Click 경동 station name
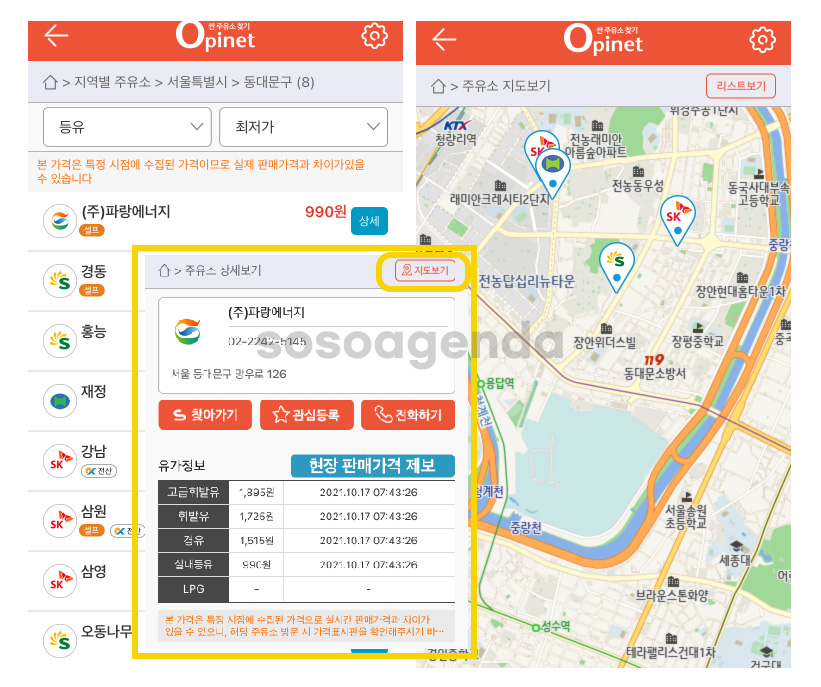Viewport: 821px width, 687px height. tap(94, 271)
